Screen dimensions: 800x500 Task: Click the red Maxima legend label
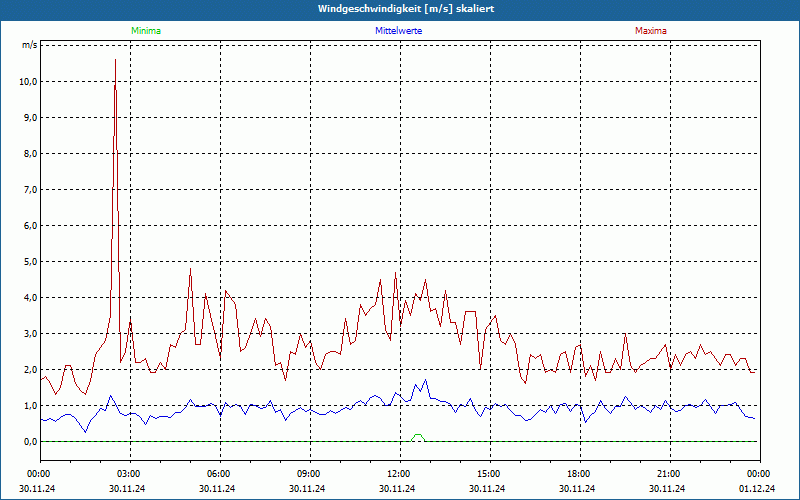click(651, 31)
